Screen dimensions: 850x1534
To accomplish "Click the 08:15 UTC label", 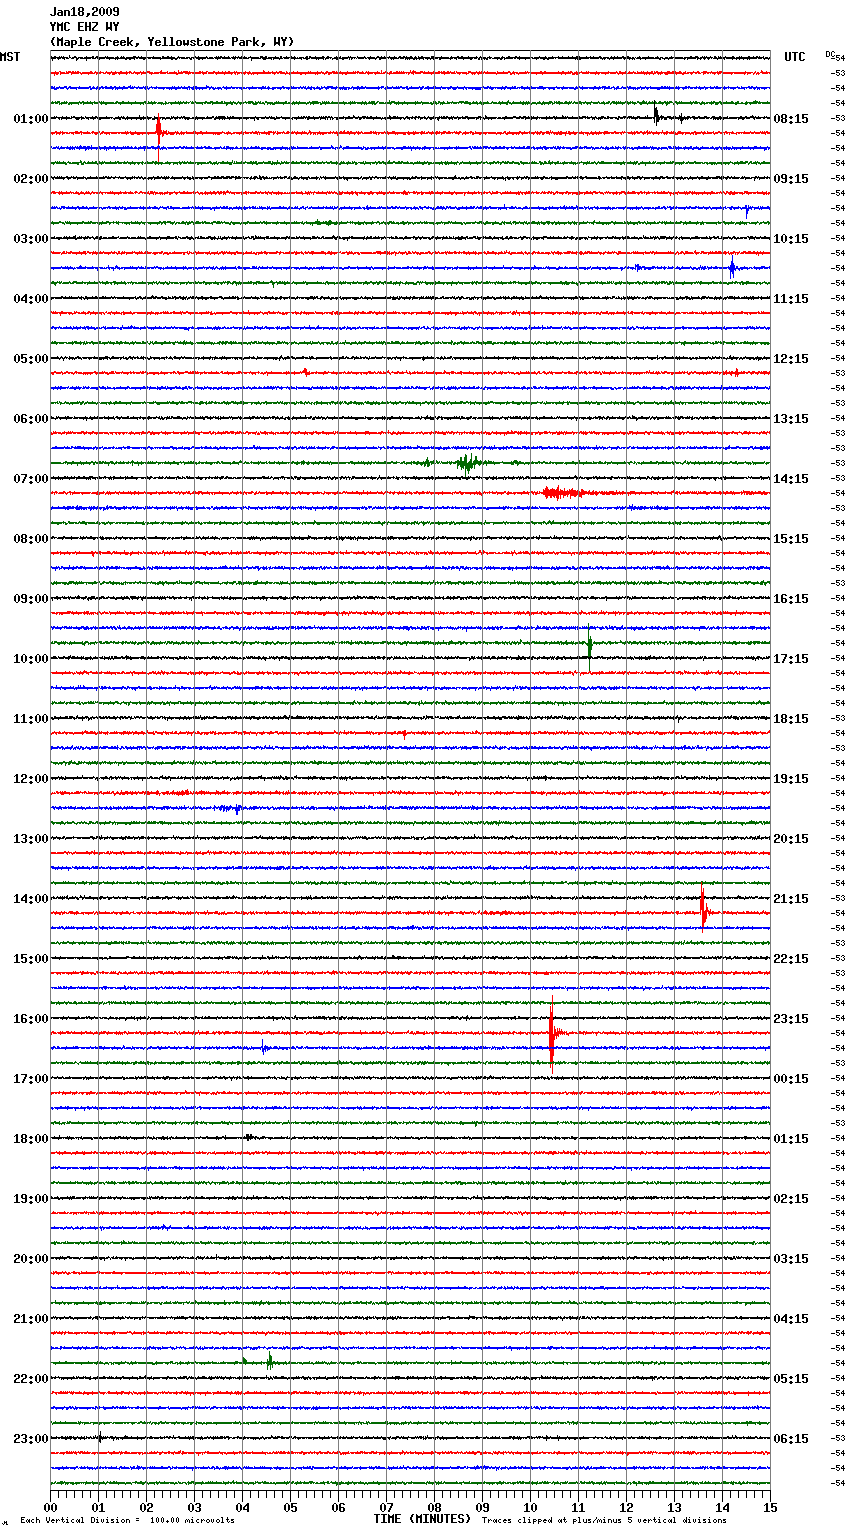I will [791, 119].
